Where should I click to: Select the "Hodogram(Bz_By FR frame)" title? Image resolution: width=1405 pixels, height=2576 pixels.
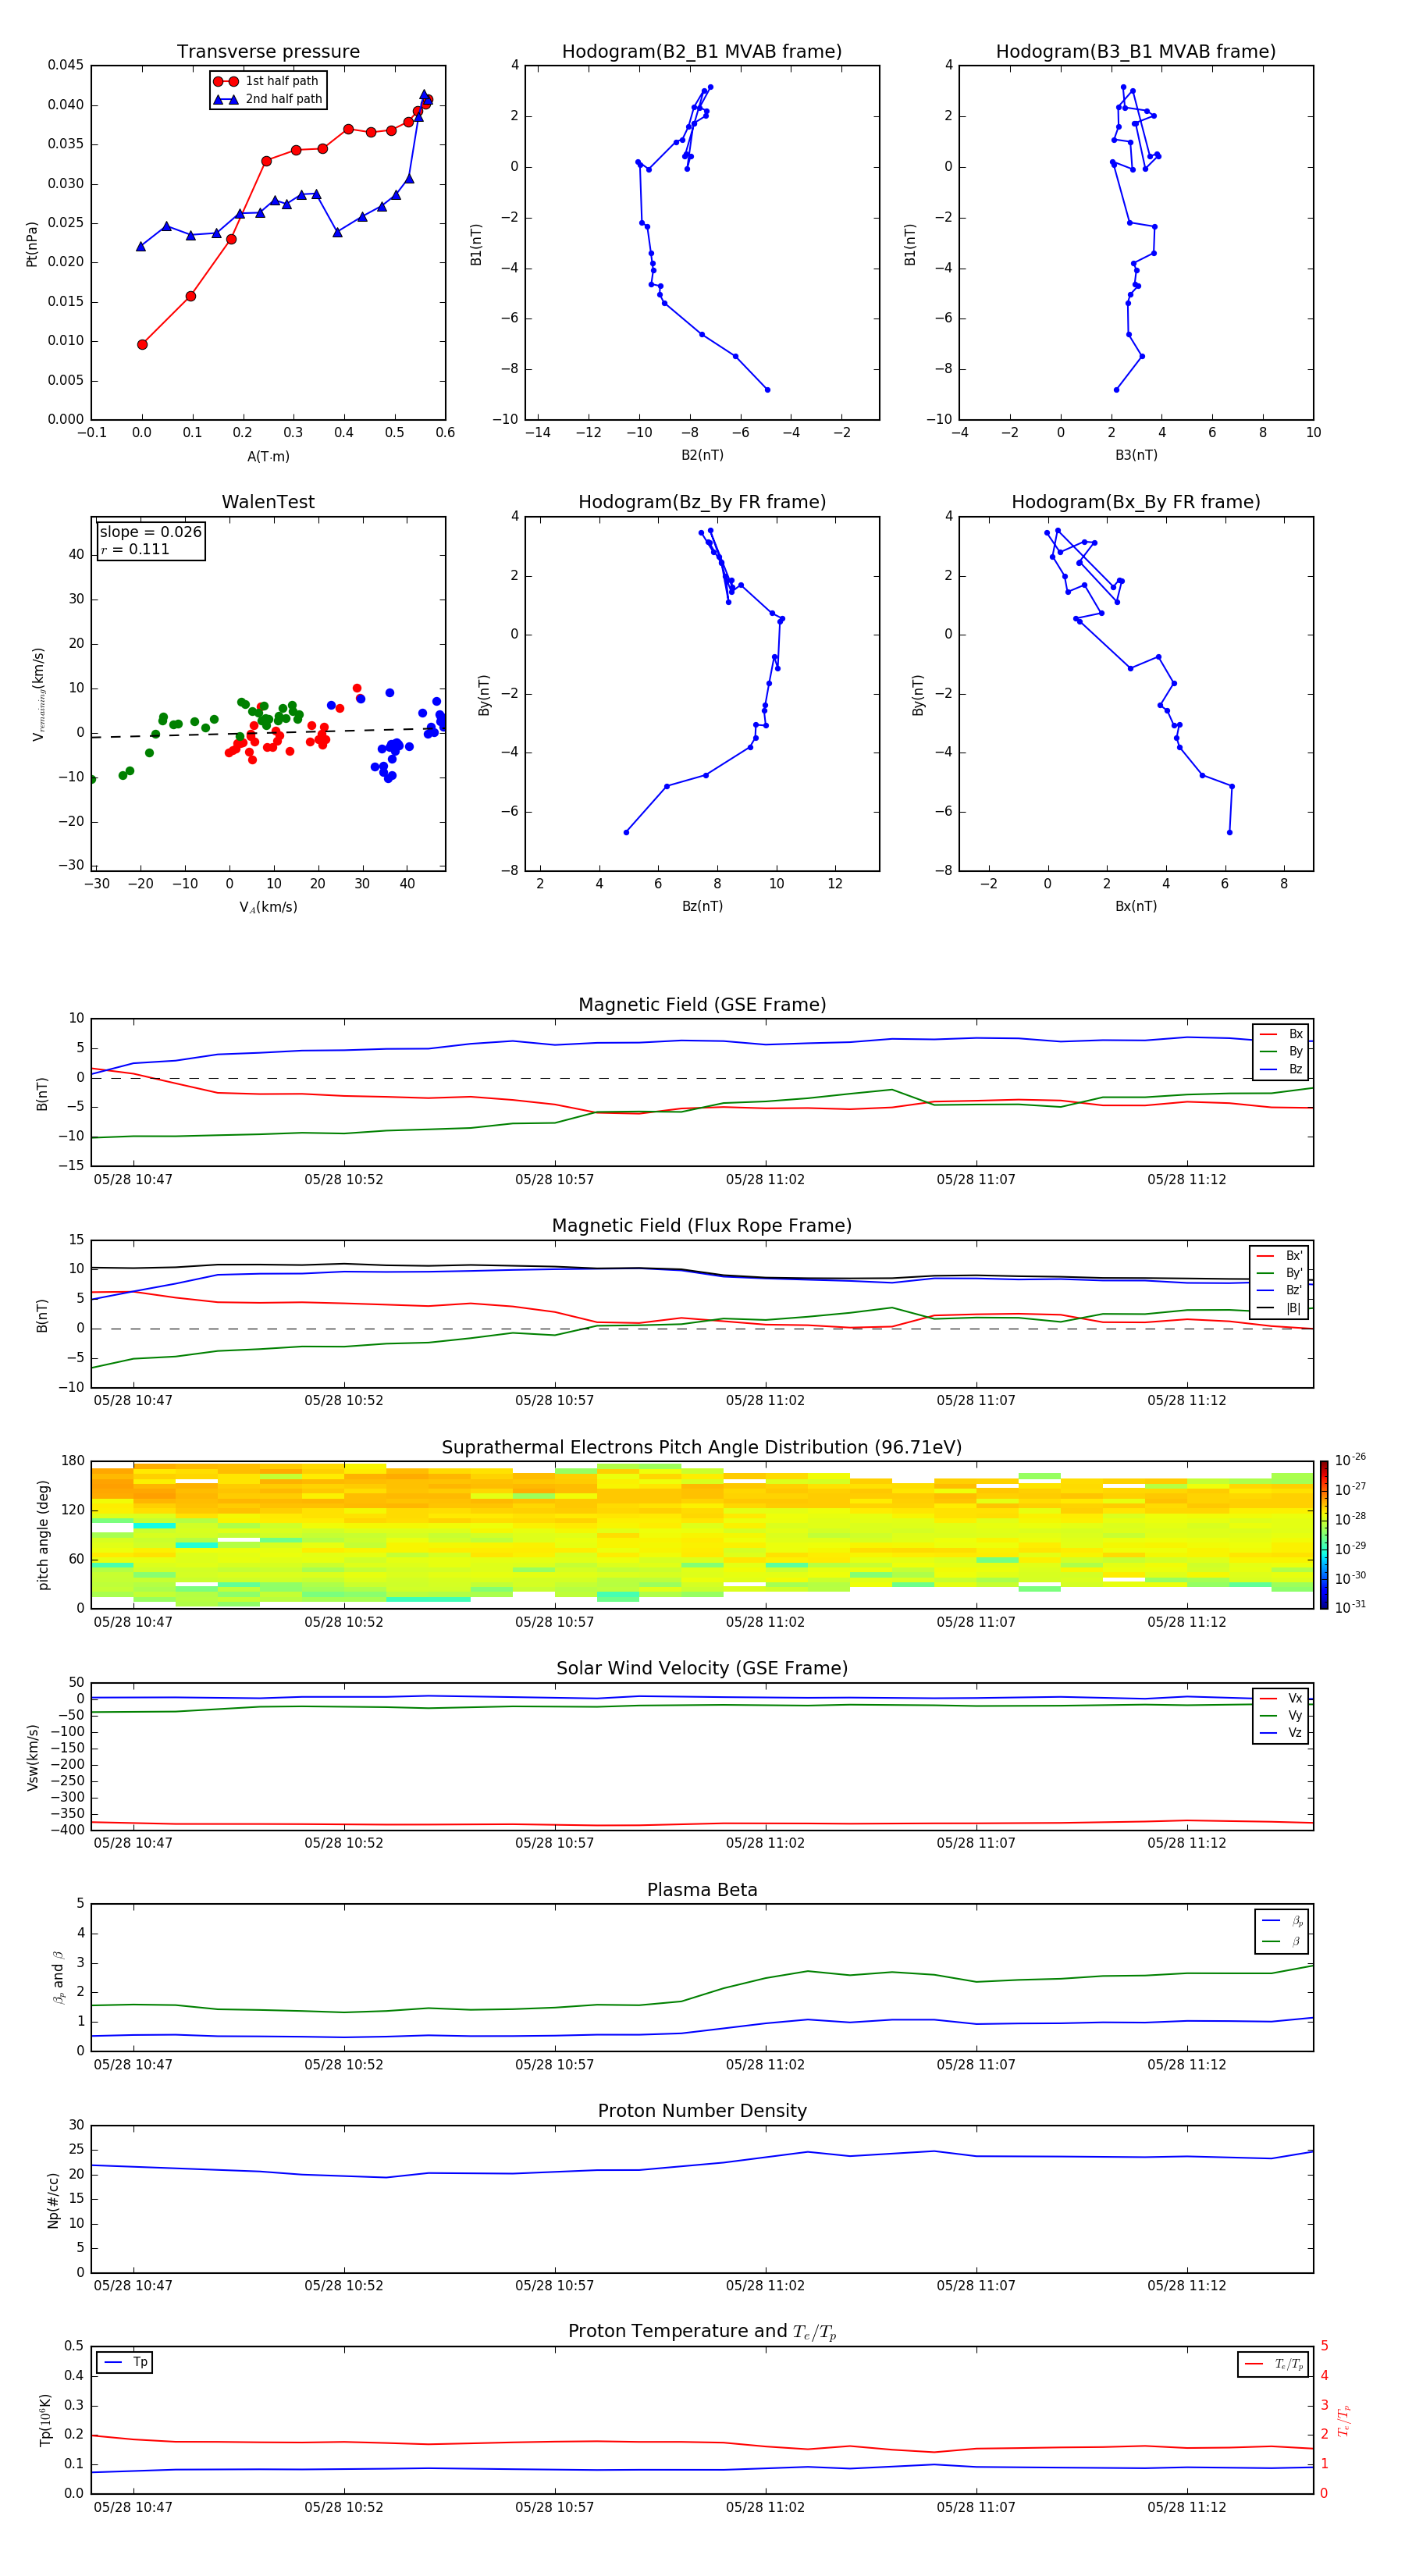pos(702,502)
